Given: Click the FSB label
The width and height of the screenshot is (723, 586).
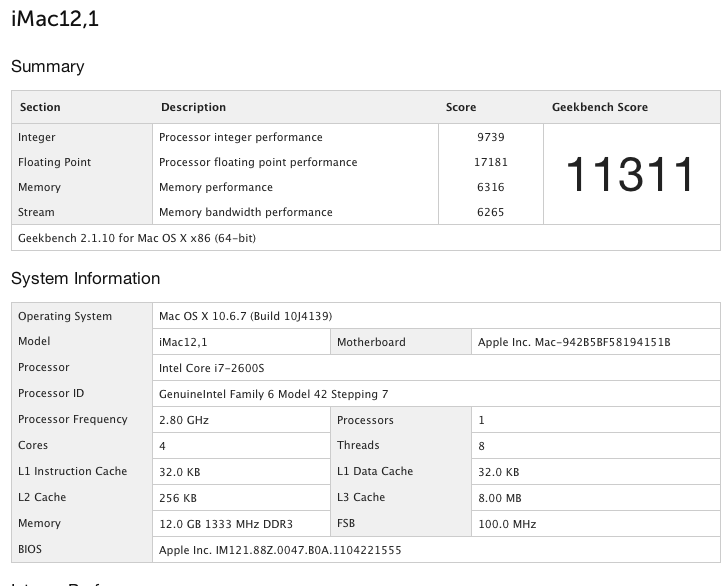Looking at the screenshot, I should click(346, 523).
